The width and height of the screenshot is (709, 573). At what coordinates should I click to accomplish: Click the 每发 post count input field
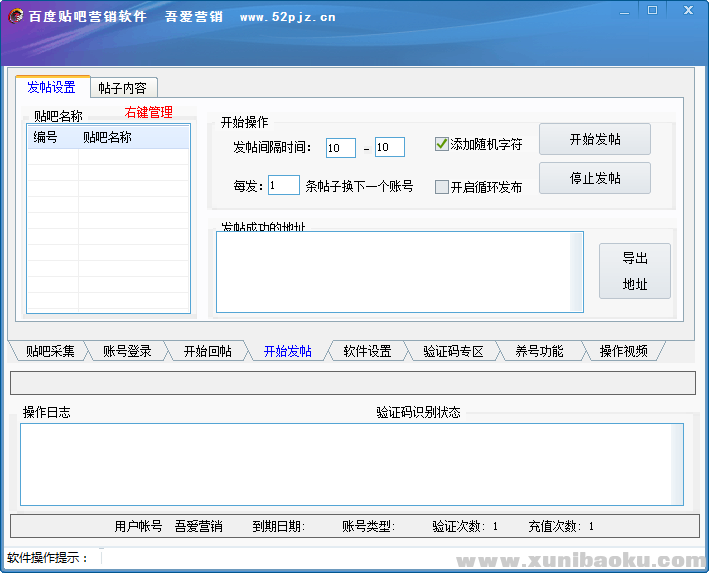tap(284, 185)
